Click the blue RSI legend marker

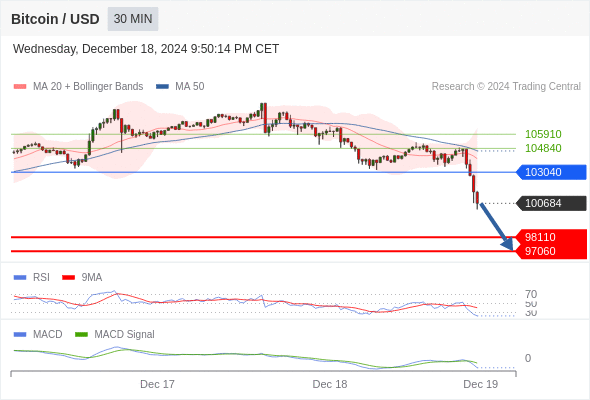20,278
